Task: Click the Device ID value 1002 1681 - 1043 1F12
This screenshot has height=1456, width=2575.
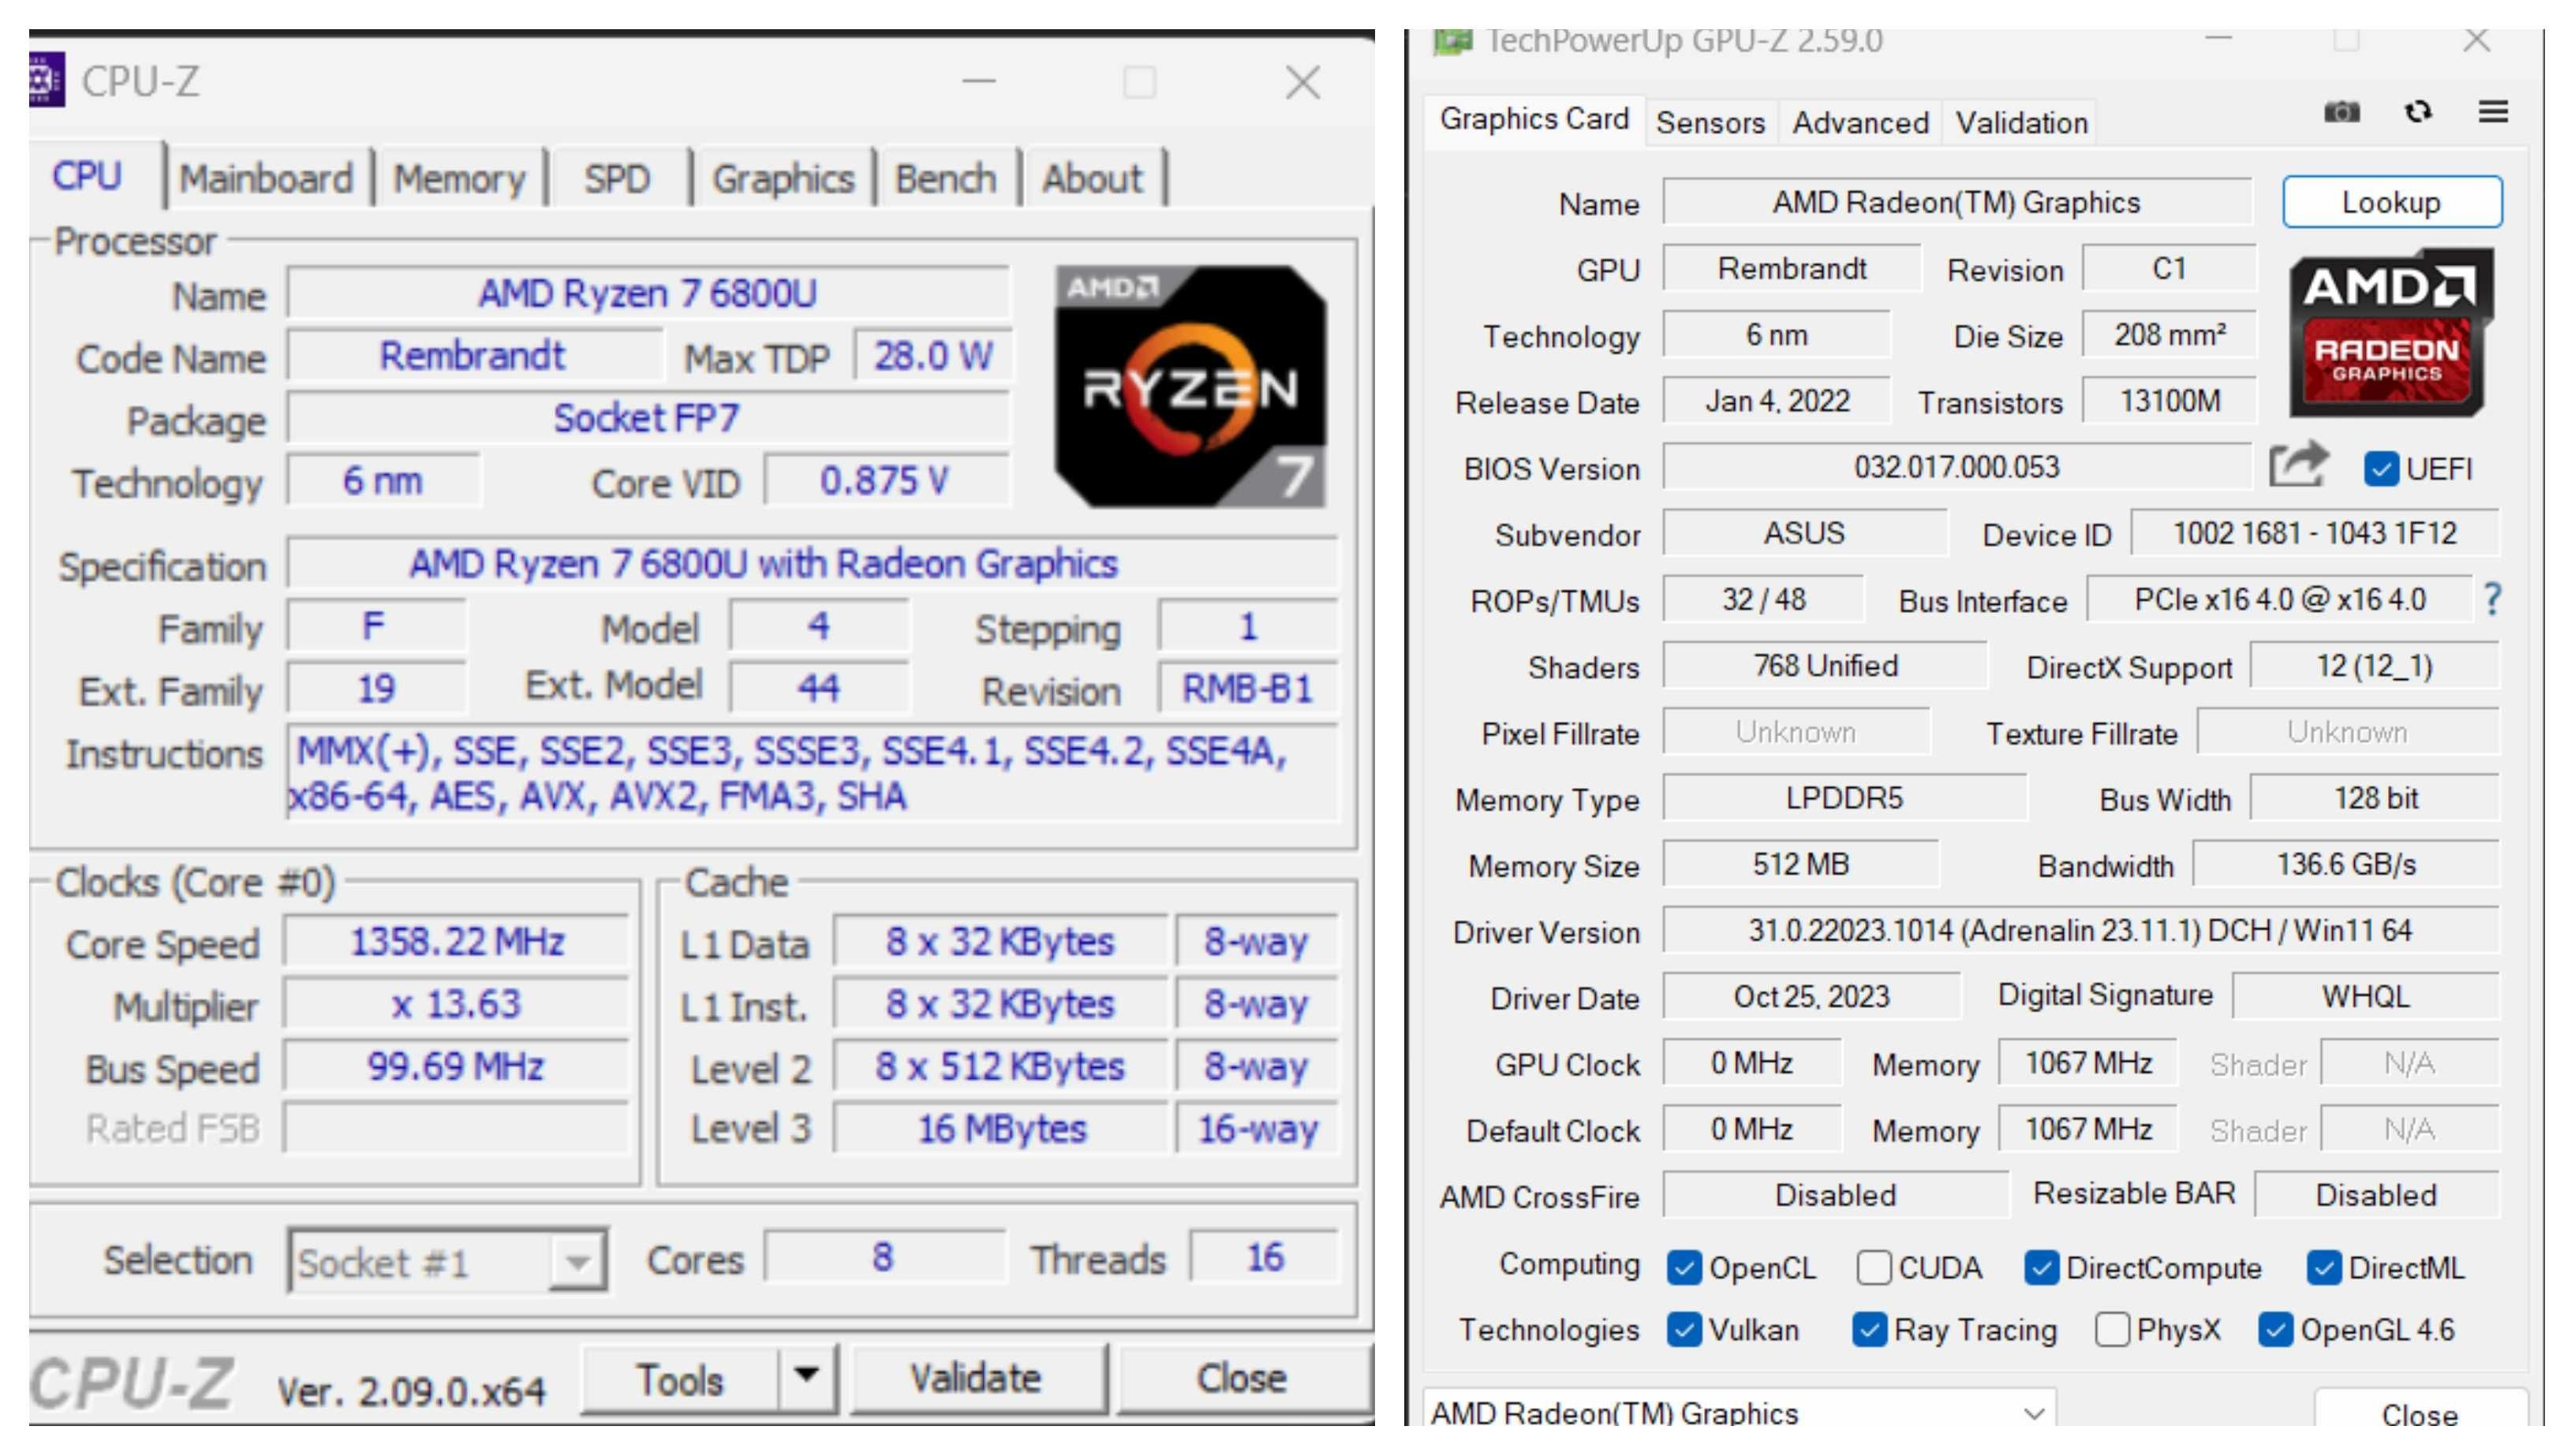Action: (2314, 533)
